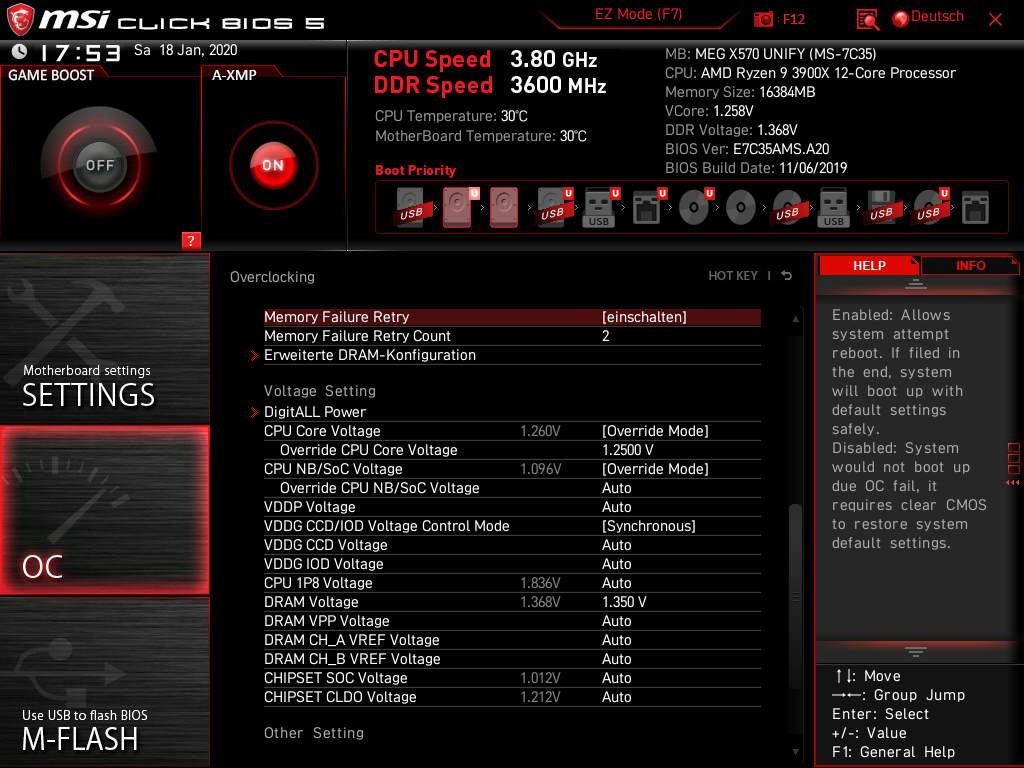This screenshot has height=768, width=1024.
Task: Select highlighted hard disk boot icon with U badge
Action: 458,208
